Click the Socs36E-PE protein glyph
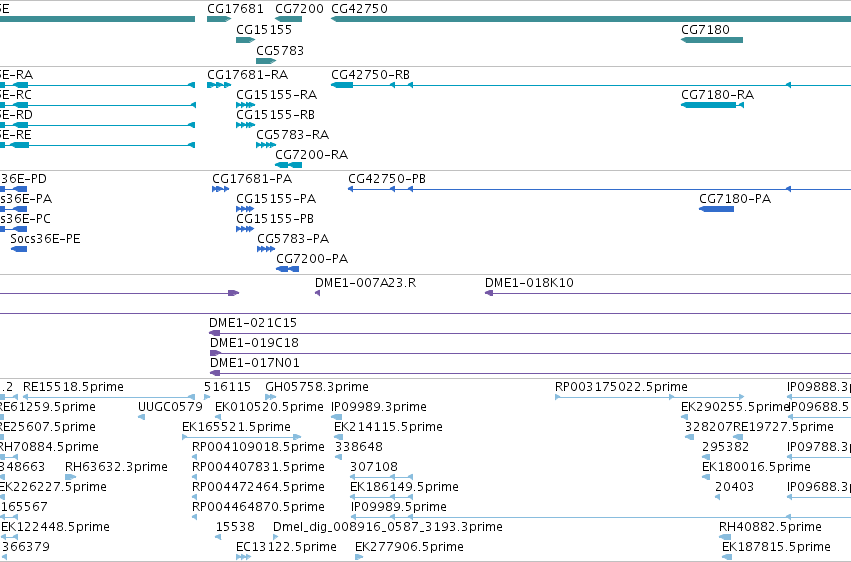 (x=18, y=249)
